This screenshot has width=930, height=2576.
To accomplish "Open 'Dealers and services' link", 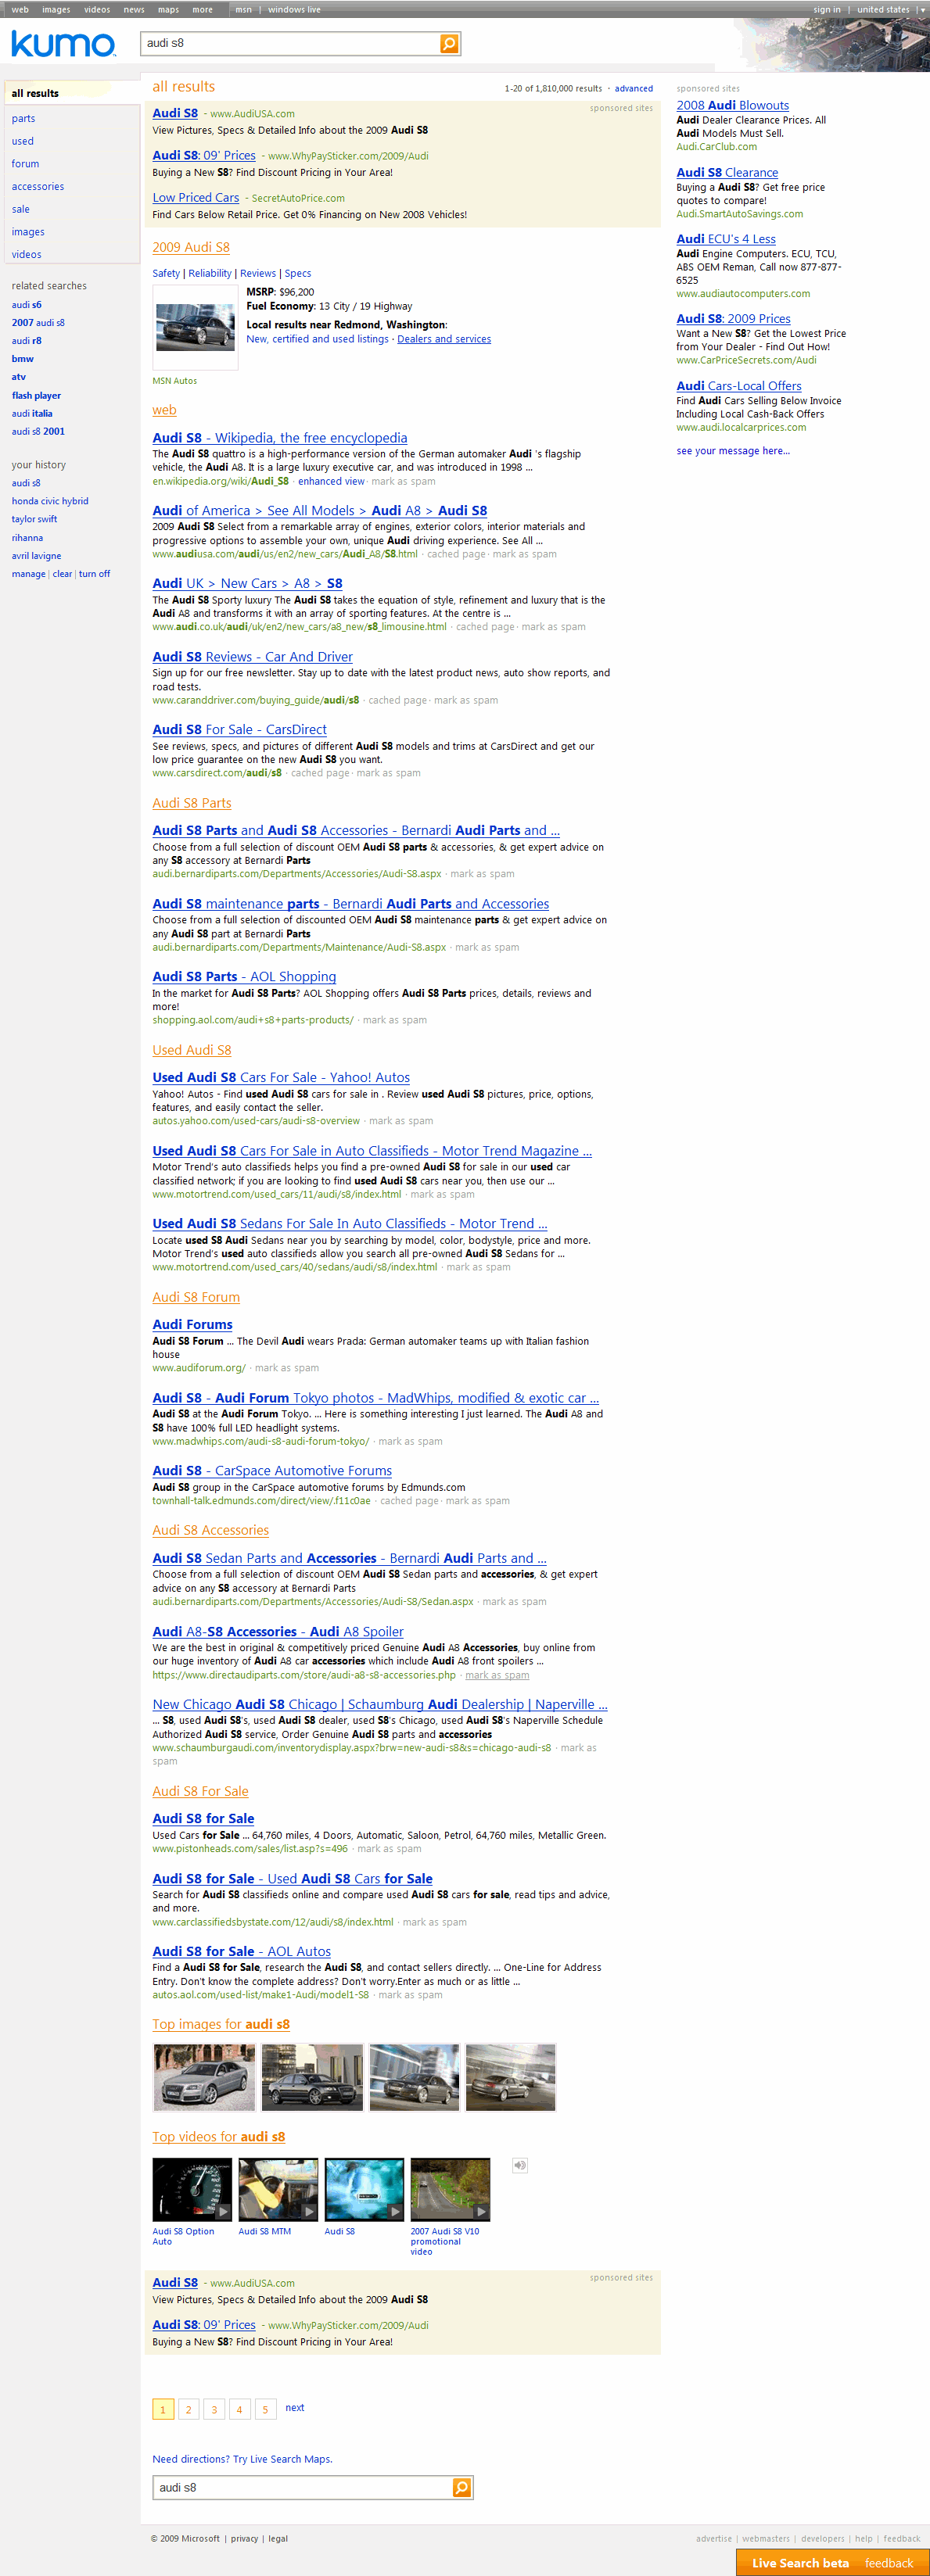I will pos(444,339).
